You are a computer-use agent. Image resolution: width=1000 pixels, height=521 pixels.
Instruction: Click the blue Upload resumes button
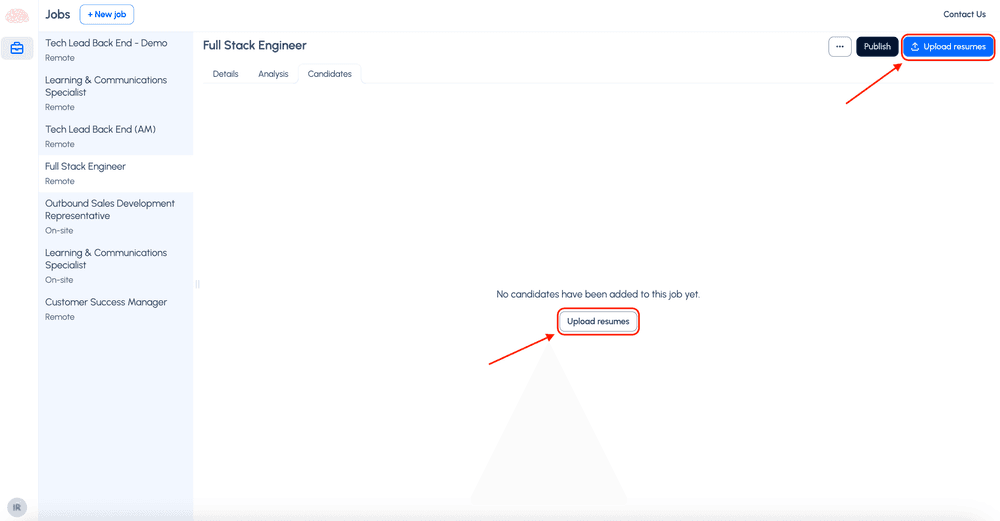coord(948,47)
